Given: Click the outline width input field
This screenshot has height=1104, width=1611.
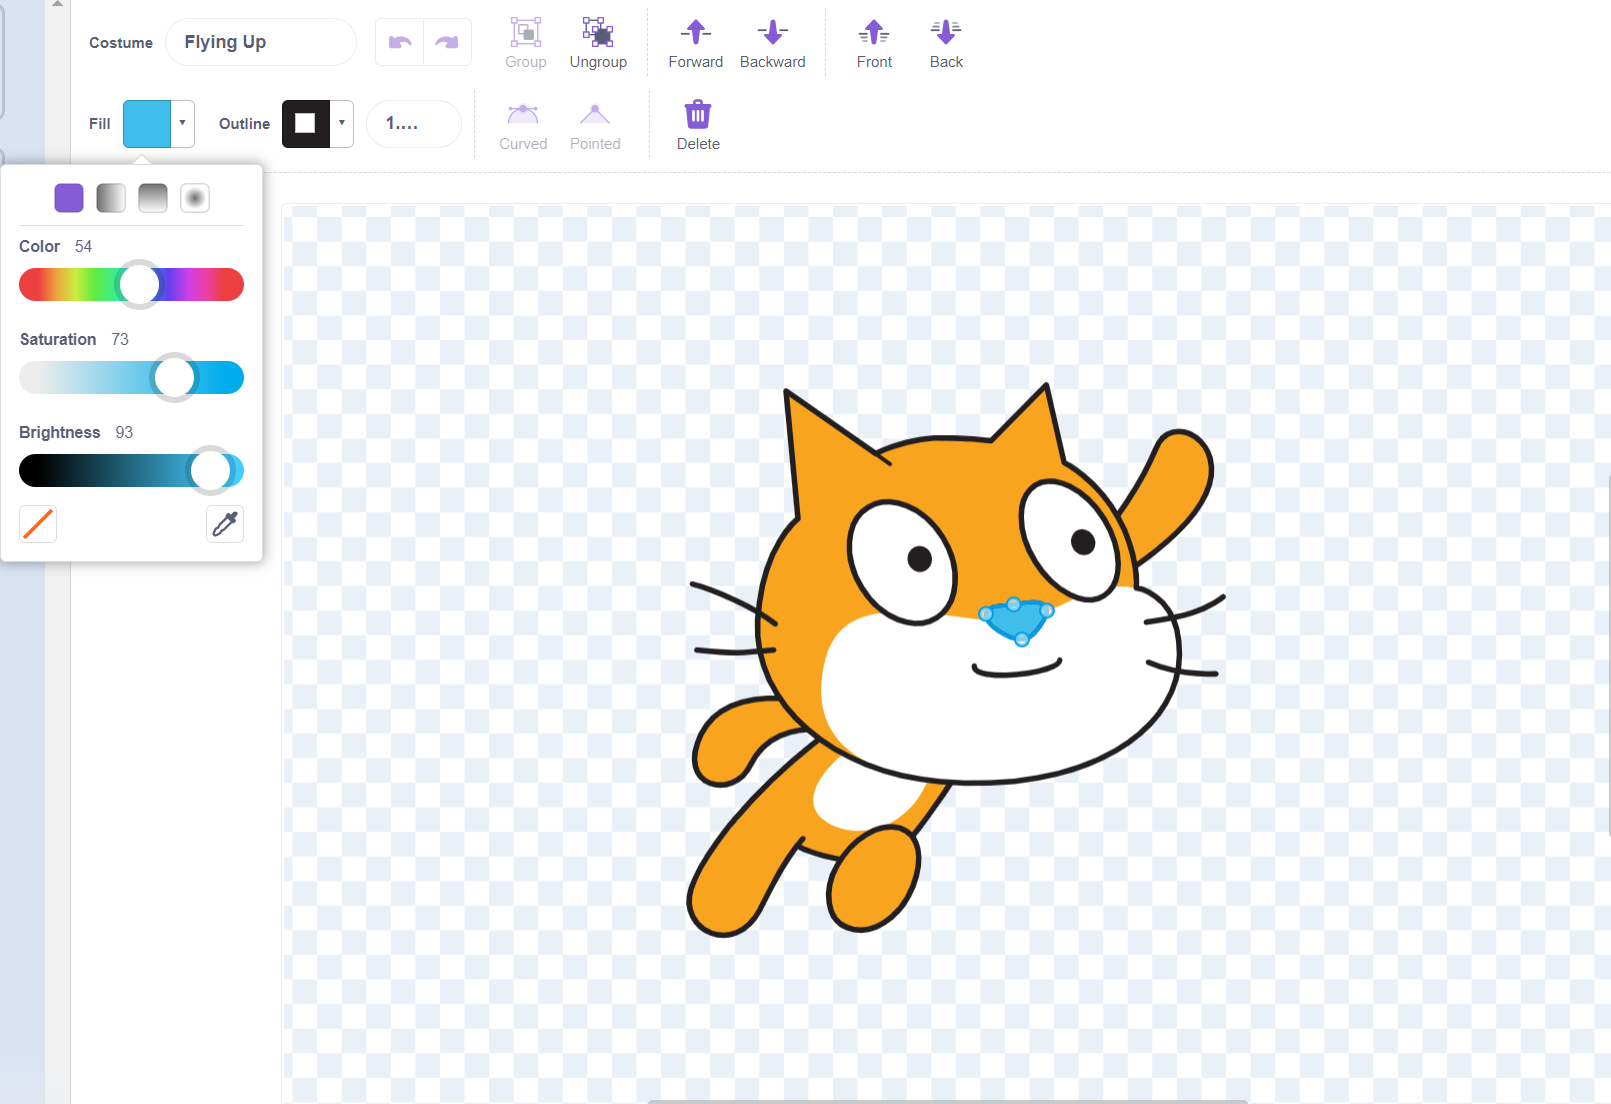Looking at the screenshot, I should pyautogui.click(x=414, y=124).
